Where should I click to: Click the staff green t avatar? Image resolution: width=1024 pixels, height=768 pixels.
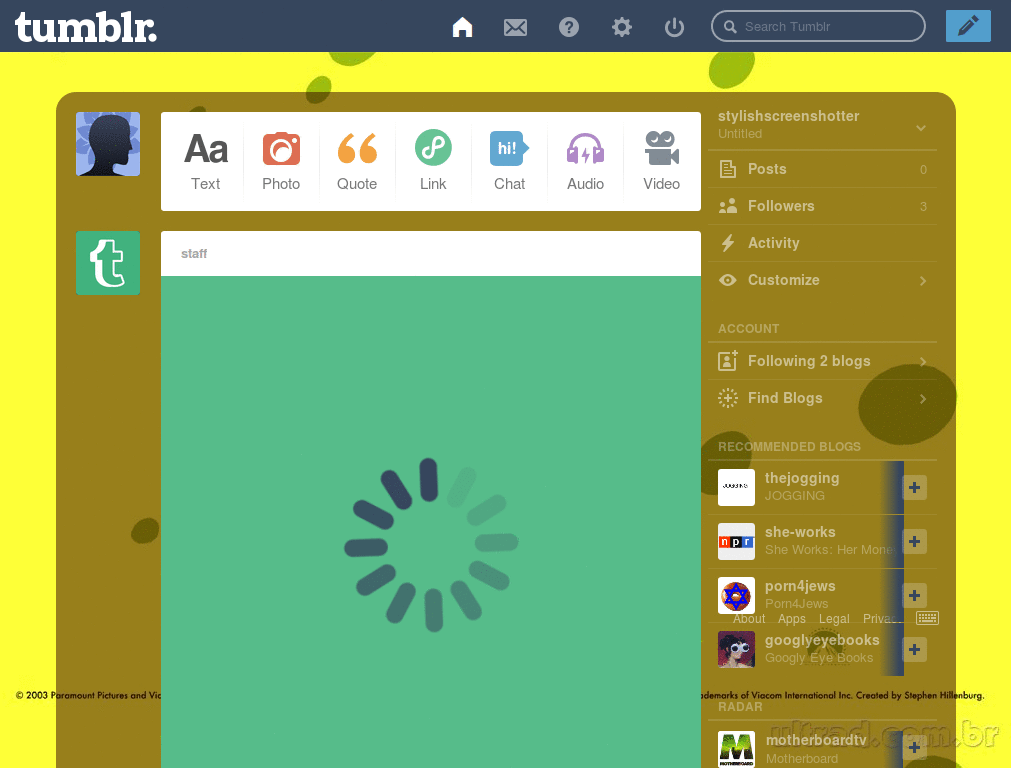point(108,263)
